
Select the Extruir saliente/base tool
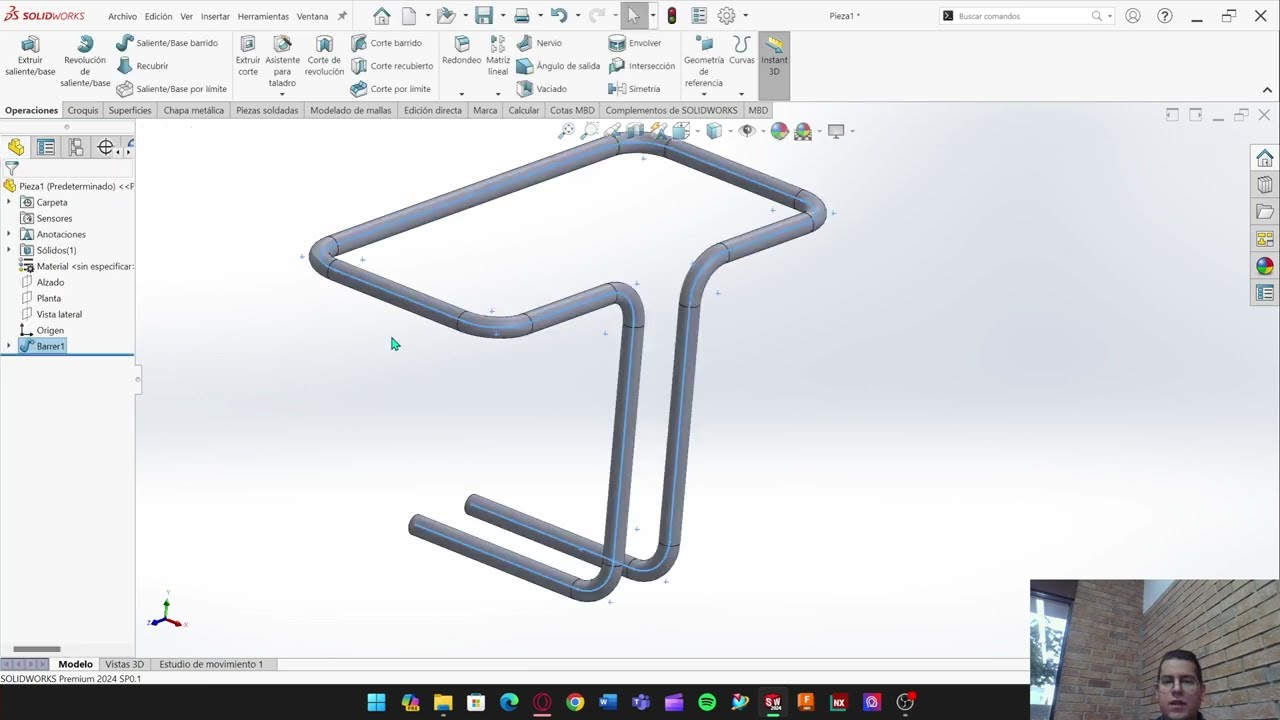coord(30,56)
